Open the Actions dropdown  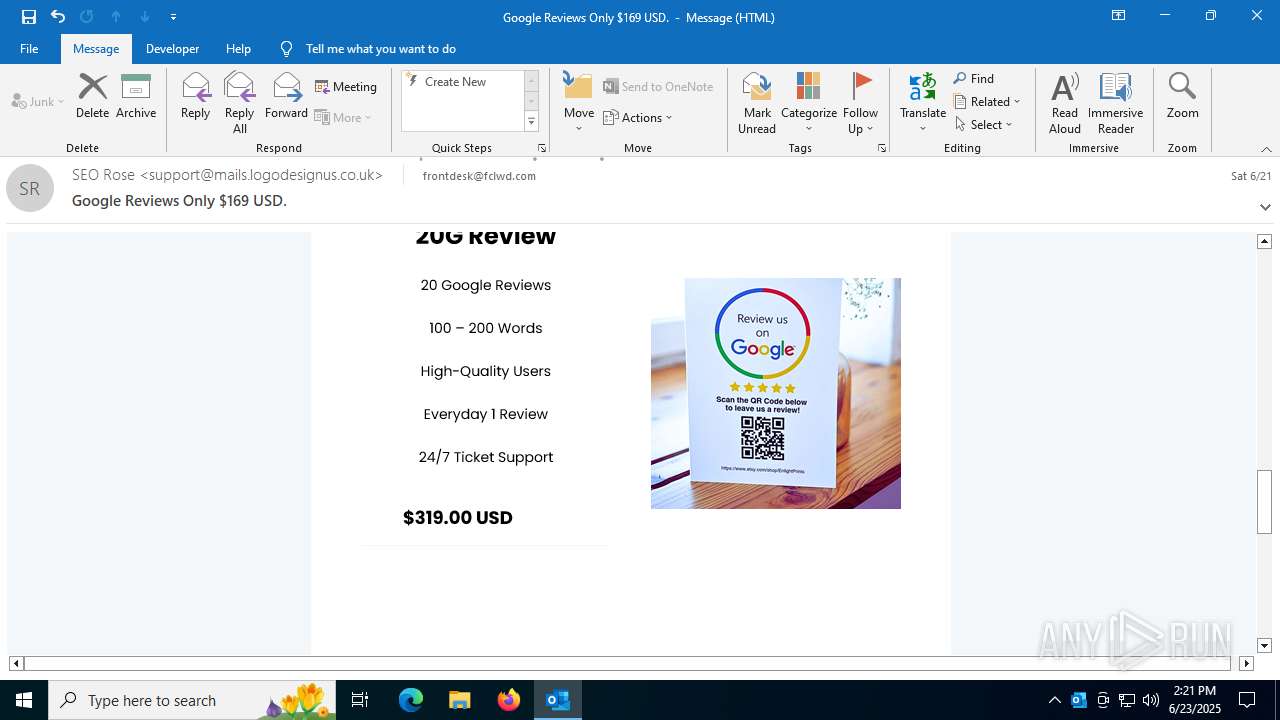638,117
